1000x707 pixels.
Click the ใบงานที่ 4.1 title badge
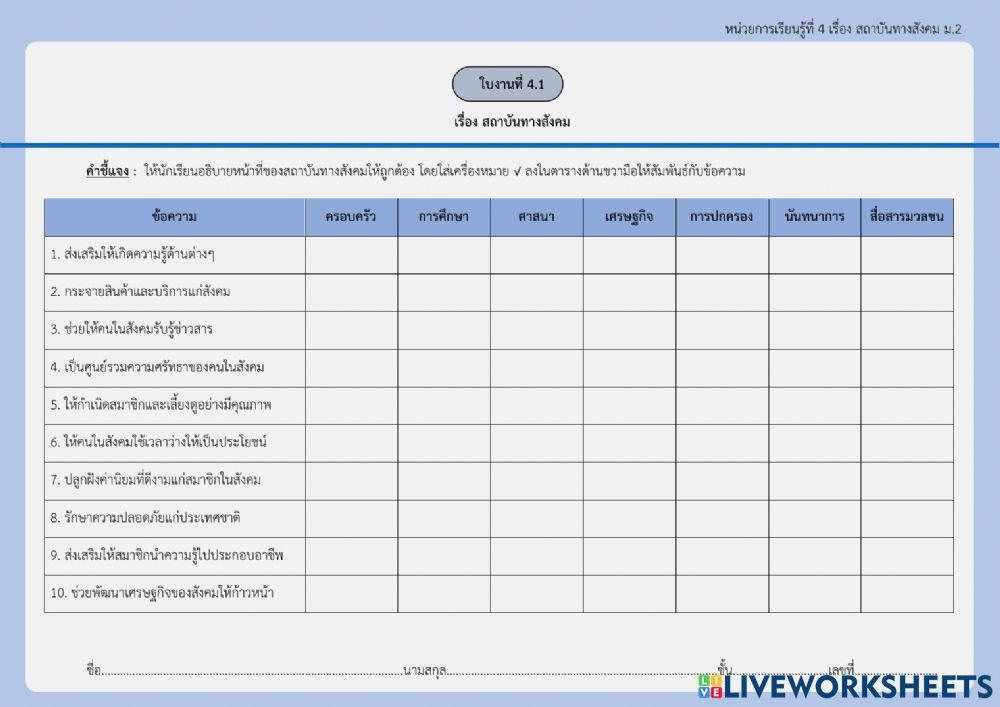tap(511, 84)
